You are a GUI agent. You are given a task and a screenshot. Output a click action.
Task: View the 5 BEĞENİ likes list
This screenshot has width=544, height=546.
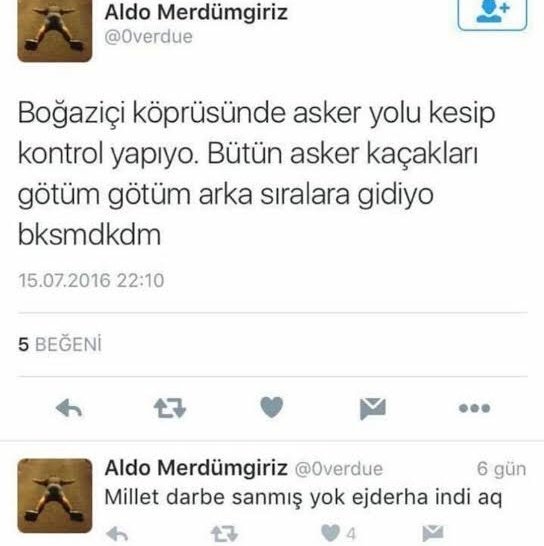60,344
